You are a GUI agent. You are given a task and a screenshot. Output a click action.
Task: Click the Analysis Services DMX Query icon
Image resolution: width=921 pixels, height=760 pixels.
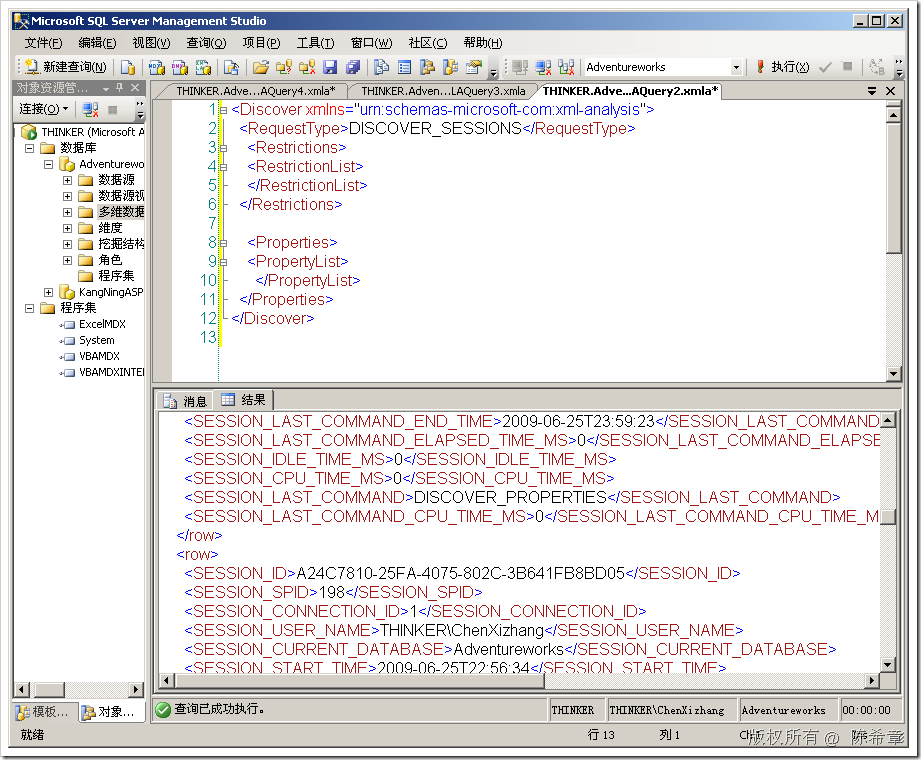click(x=180, y=67)
